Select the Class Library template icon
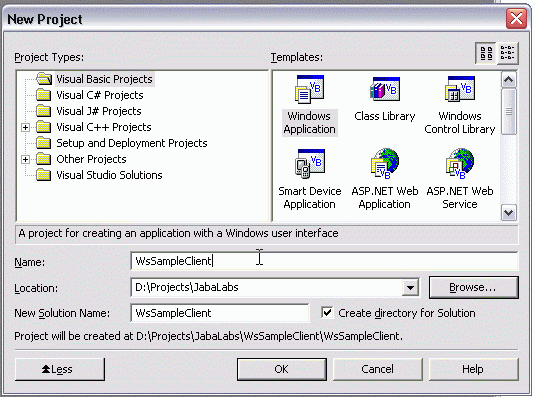Viewport: 535px width, 397px height. (x=385, y=89)
